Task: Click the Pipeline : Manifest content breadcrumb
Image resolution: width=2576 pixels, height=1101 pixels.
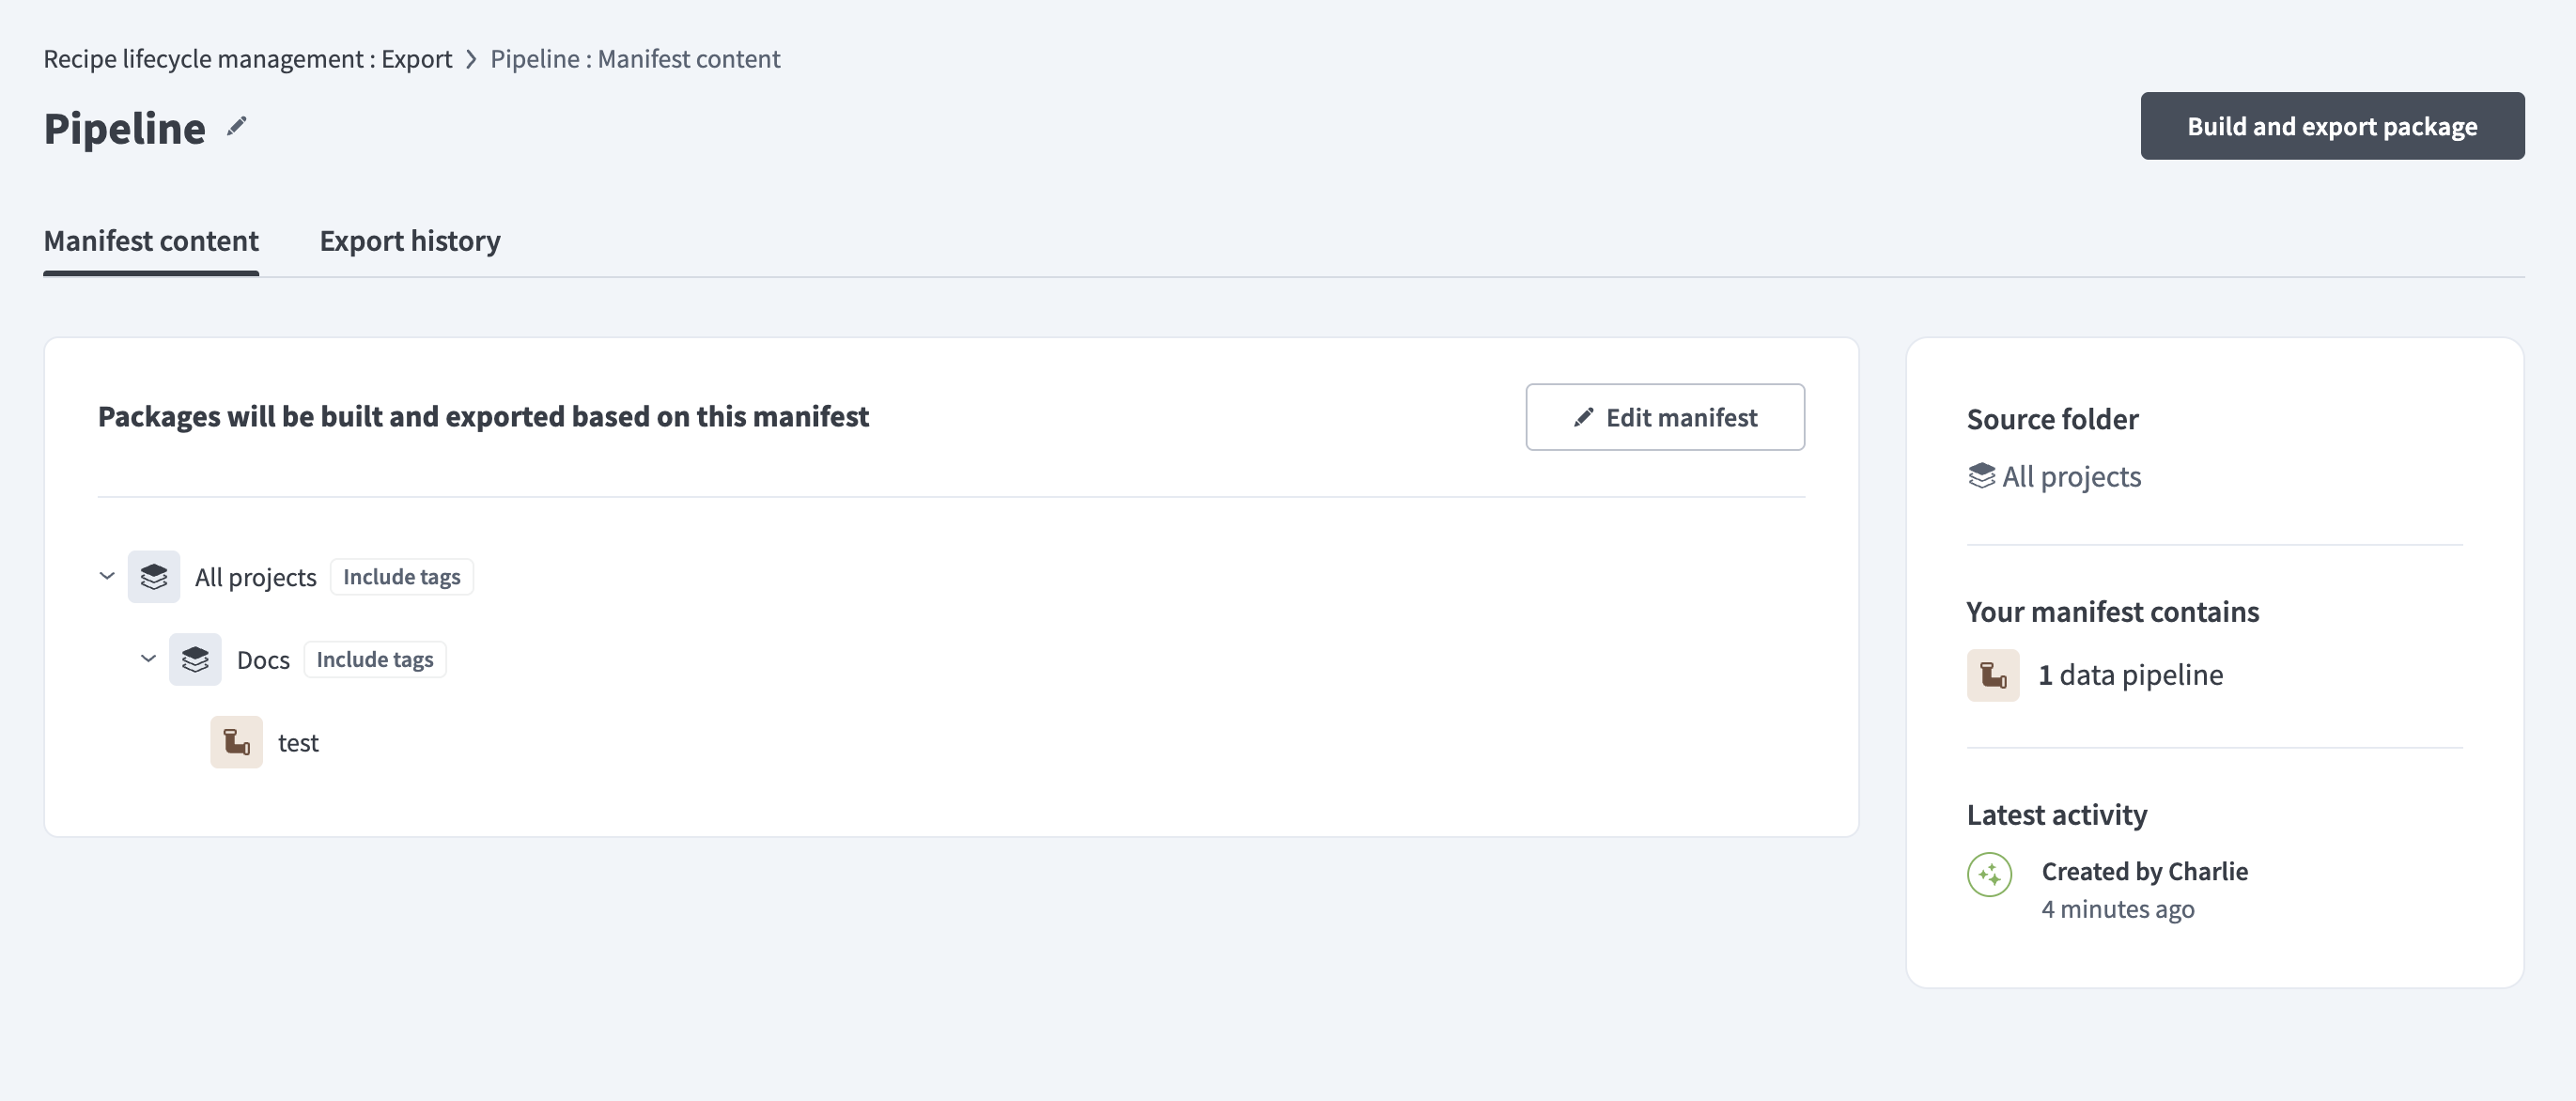Action: click(636, 58)
